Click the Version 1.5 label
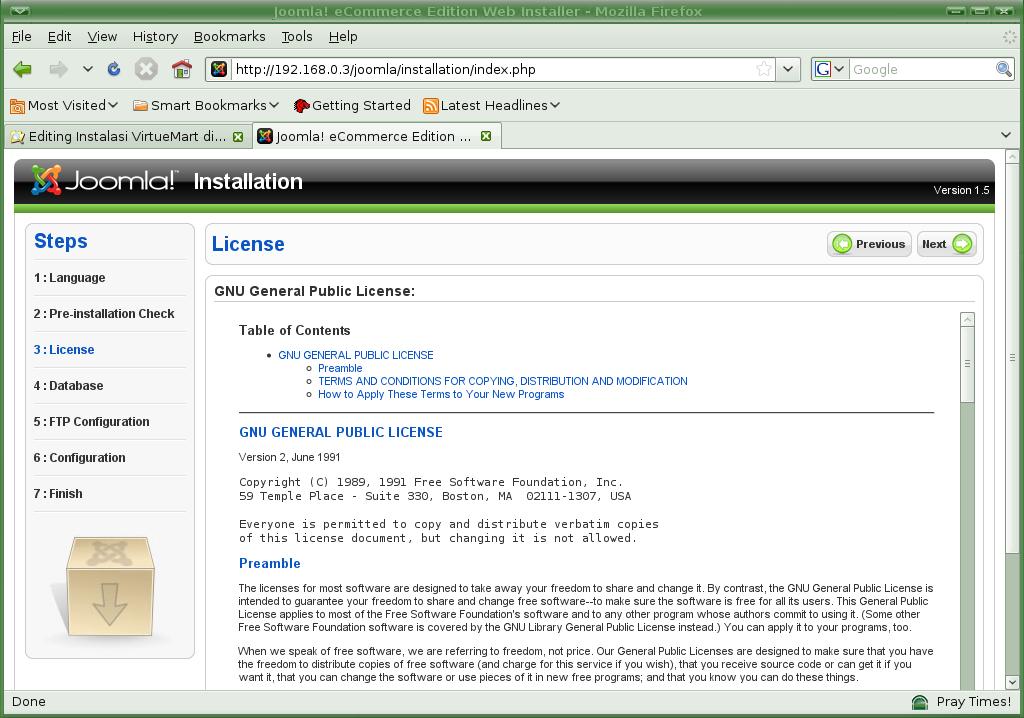Image resolution: width=1024 pixels, height=718 pixels. tap(961, 190)
